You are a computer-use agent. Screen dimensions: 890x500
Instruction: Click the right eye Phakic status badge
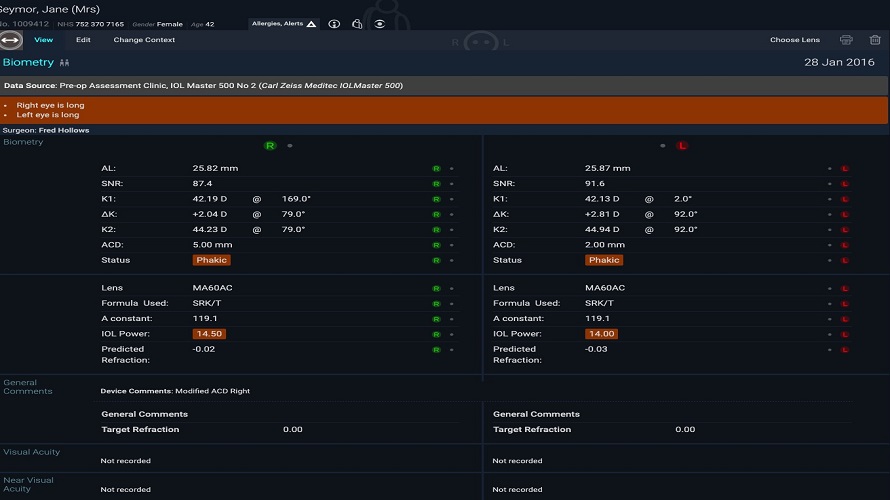click(x=211, y=260)
